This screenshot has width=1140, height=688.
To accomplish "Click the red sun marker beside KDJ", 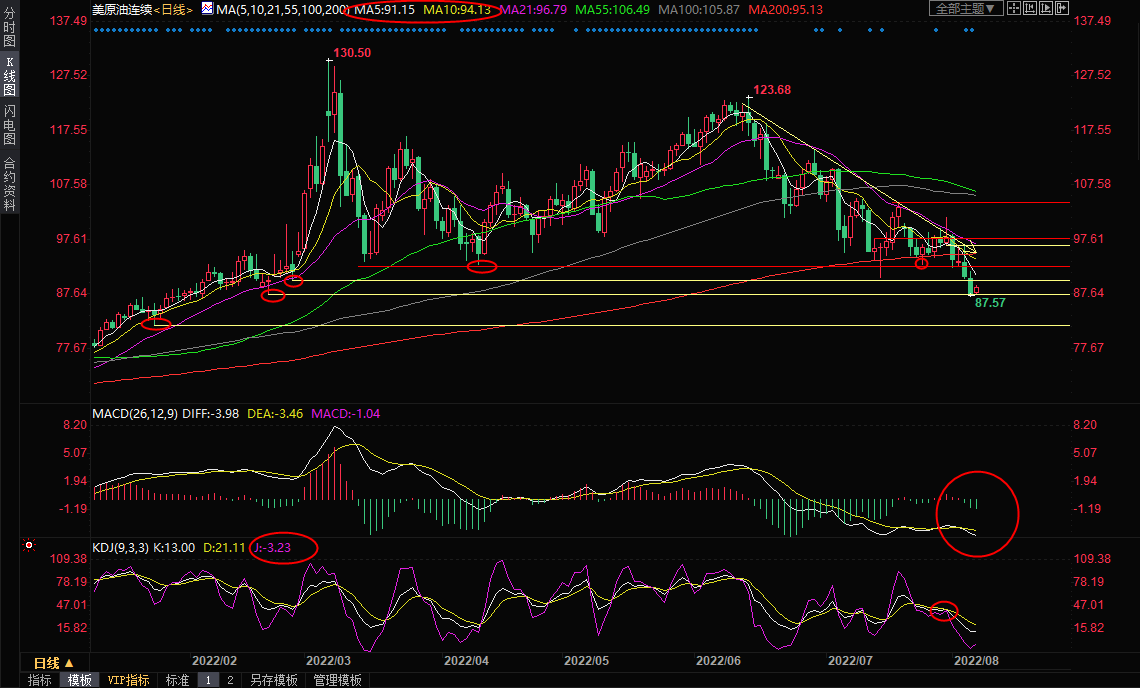I will [29, 546].
